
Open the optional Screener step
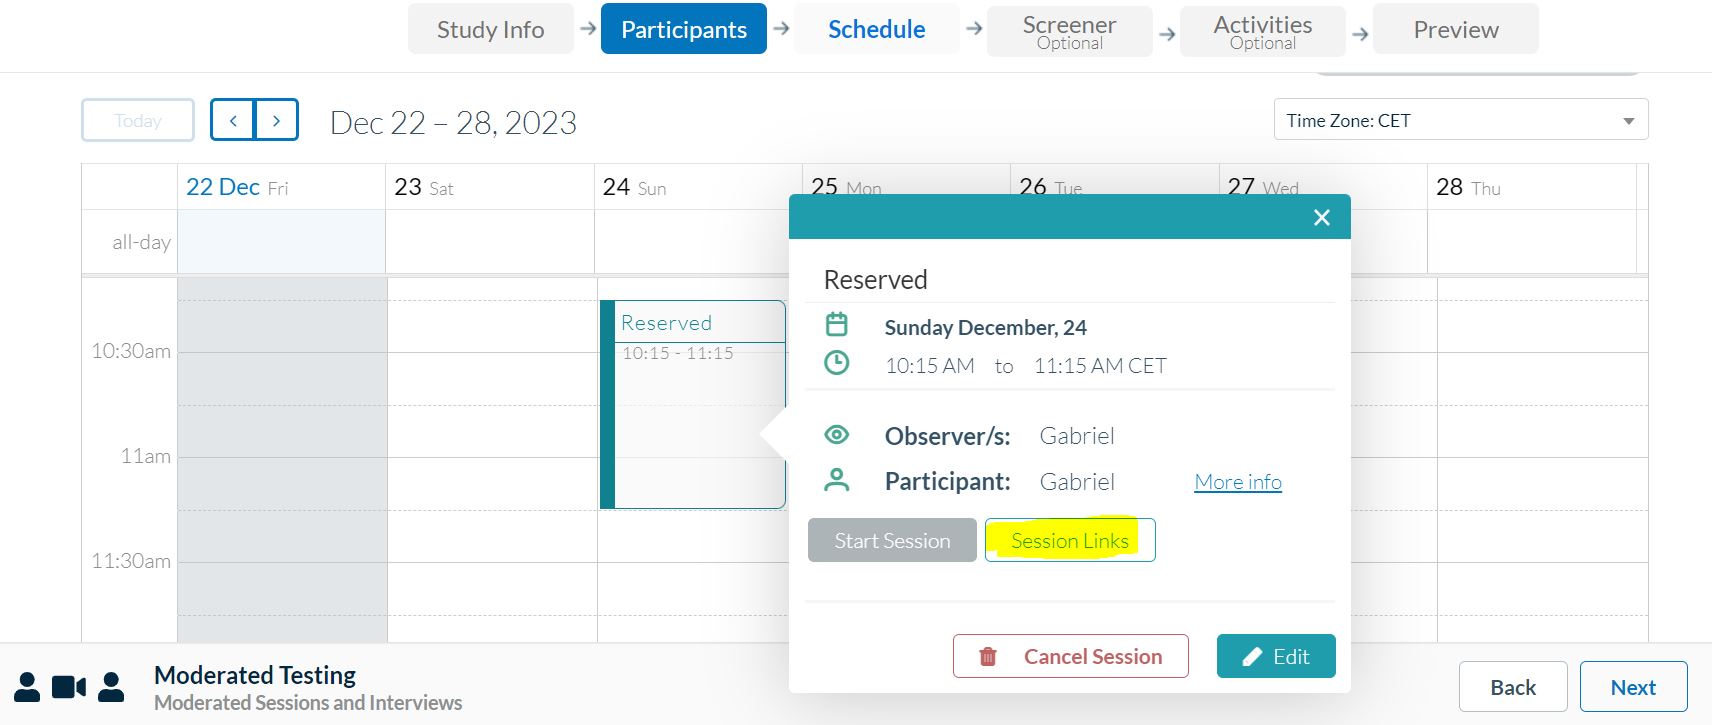click(x=1069, y=31)
